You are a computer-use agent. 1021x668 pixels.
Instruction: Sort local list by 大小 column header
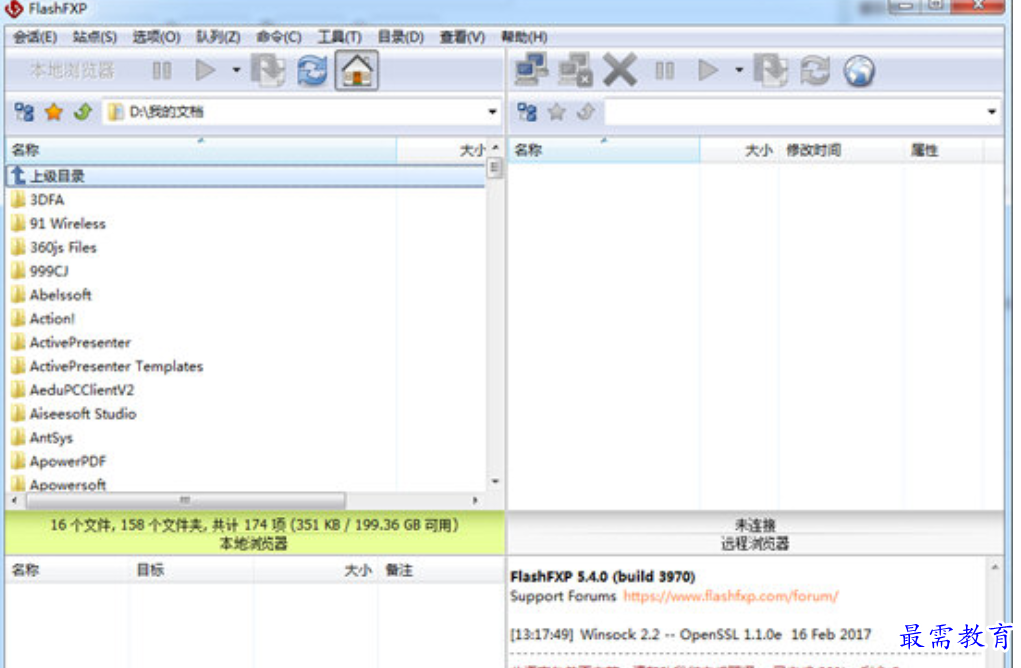pyautogui.click(x=441, y=150)
